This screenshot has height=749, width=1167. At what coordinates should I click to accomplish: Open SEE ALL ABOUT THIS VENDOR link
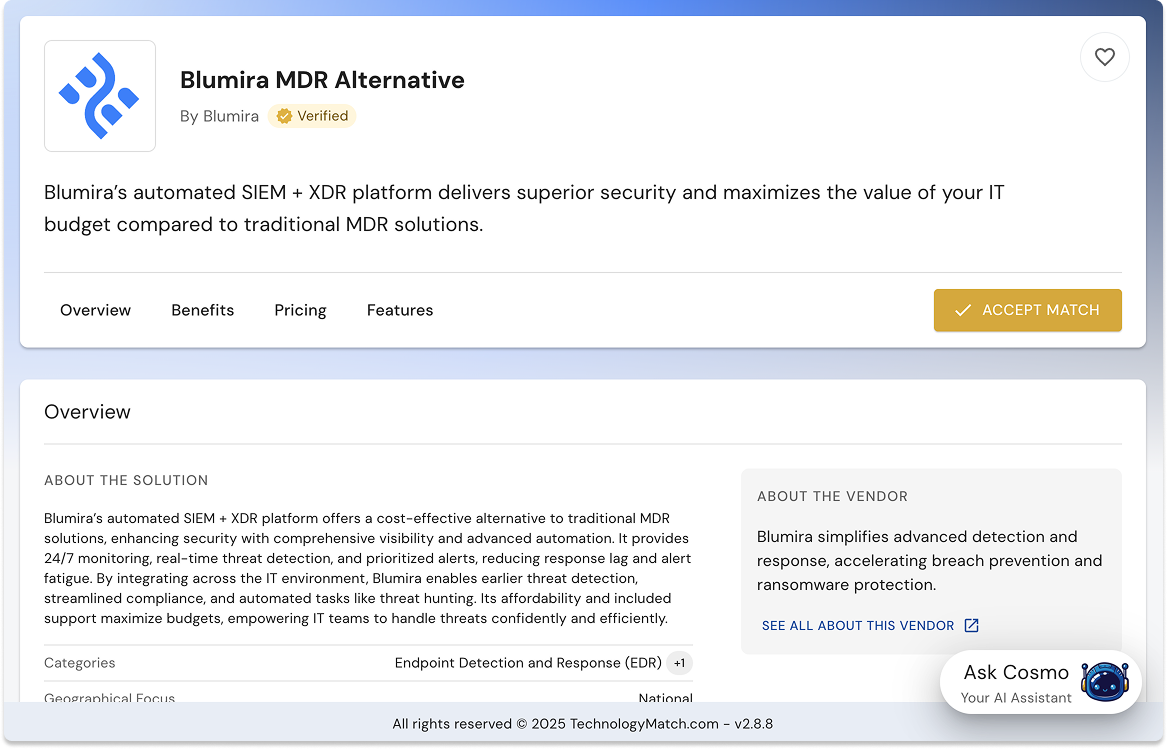pos(857,626)
